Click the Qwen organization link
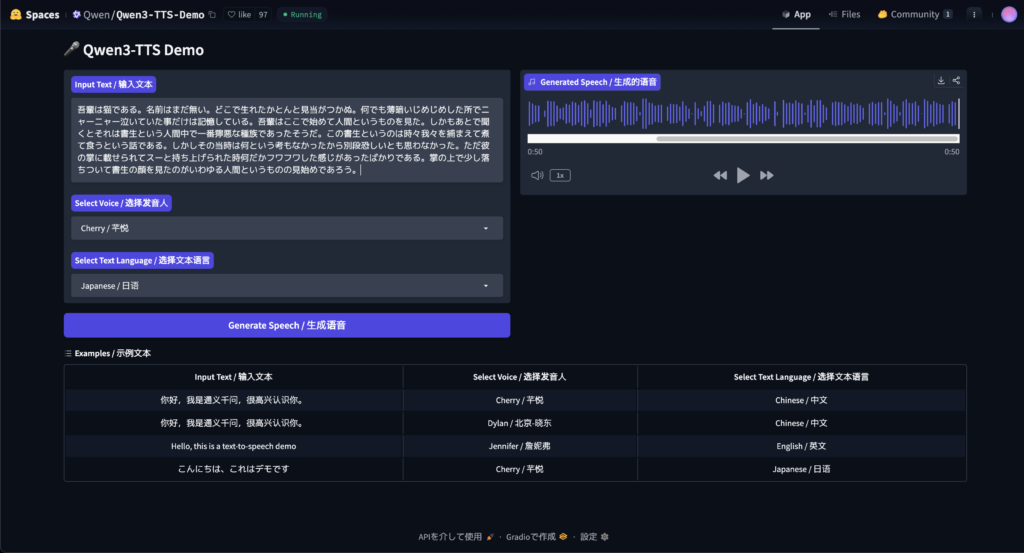Screen dimensions: 1024x553 pos(96,14)
